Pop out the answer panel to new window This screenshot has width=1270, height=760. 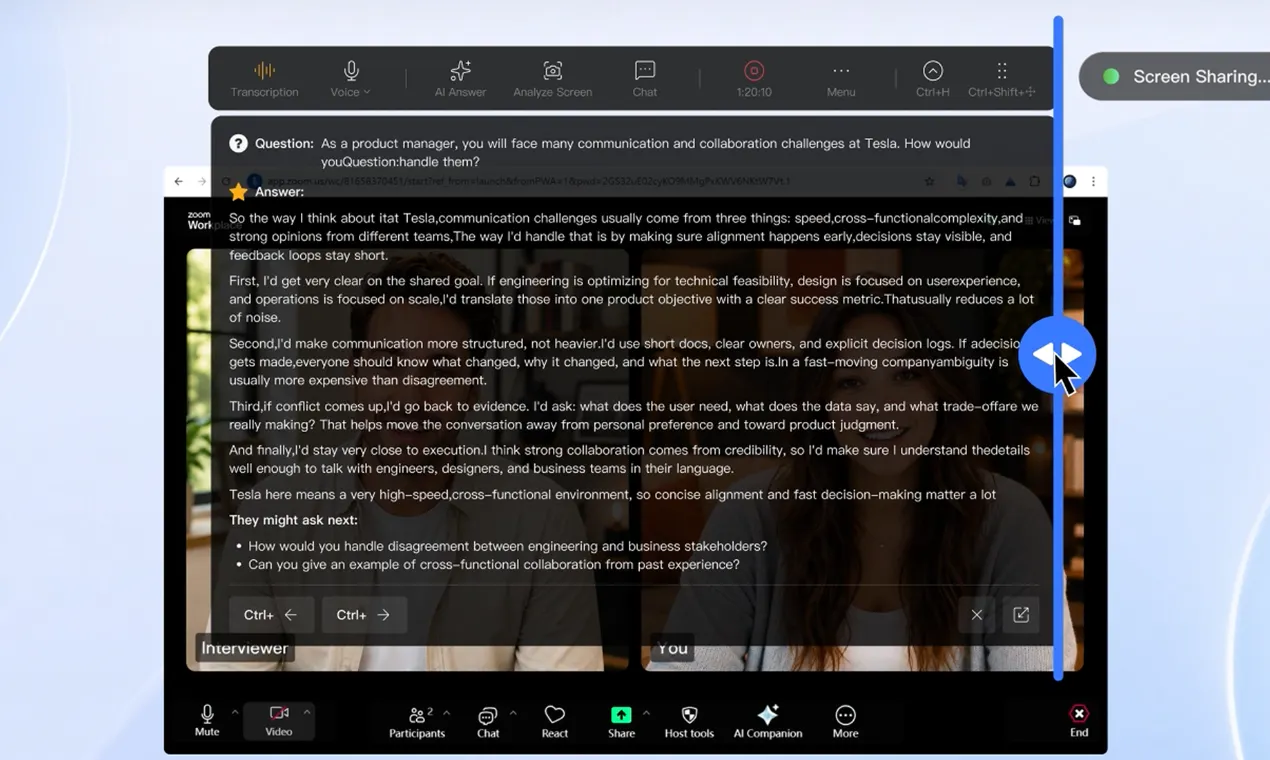[1021, 615]
